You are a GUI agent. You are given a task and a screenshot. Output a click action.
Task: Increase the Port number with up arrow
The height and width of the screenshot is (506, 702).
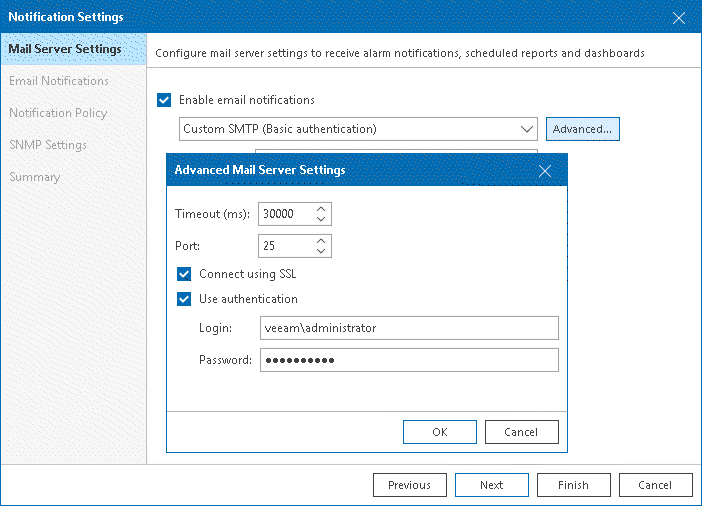click(320, 241)
